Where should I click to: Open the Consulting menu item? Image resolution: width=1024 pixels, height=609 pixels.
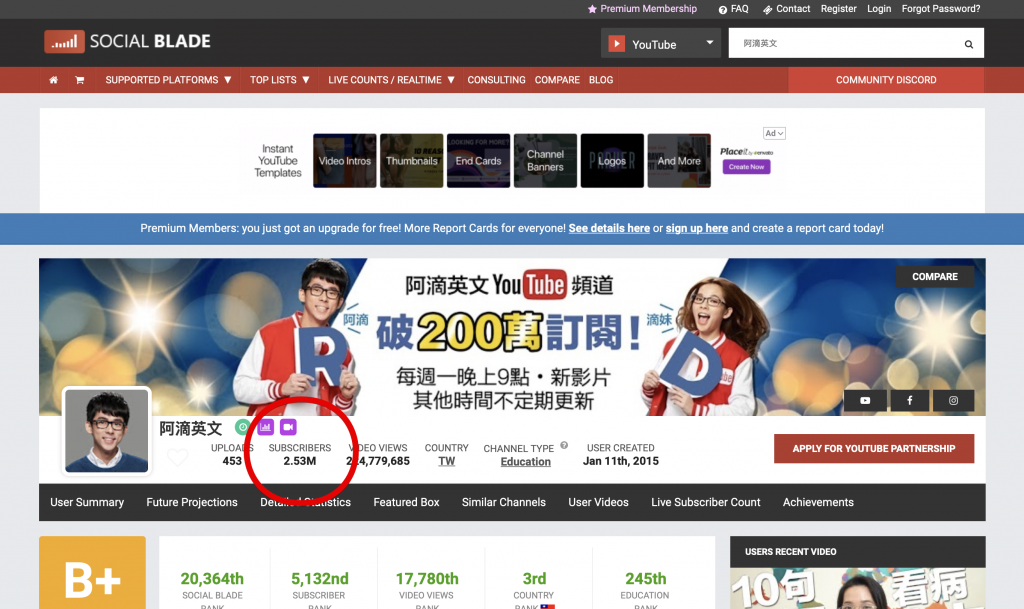click(x=496, y=80)
